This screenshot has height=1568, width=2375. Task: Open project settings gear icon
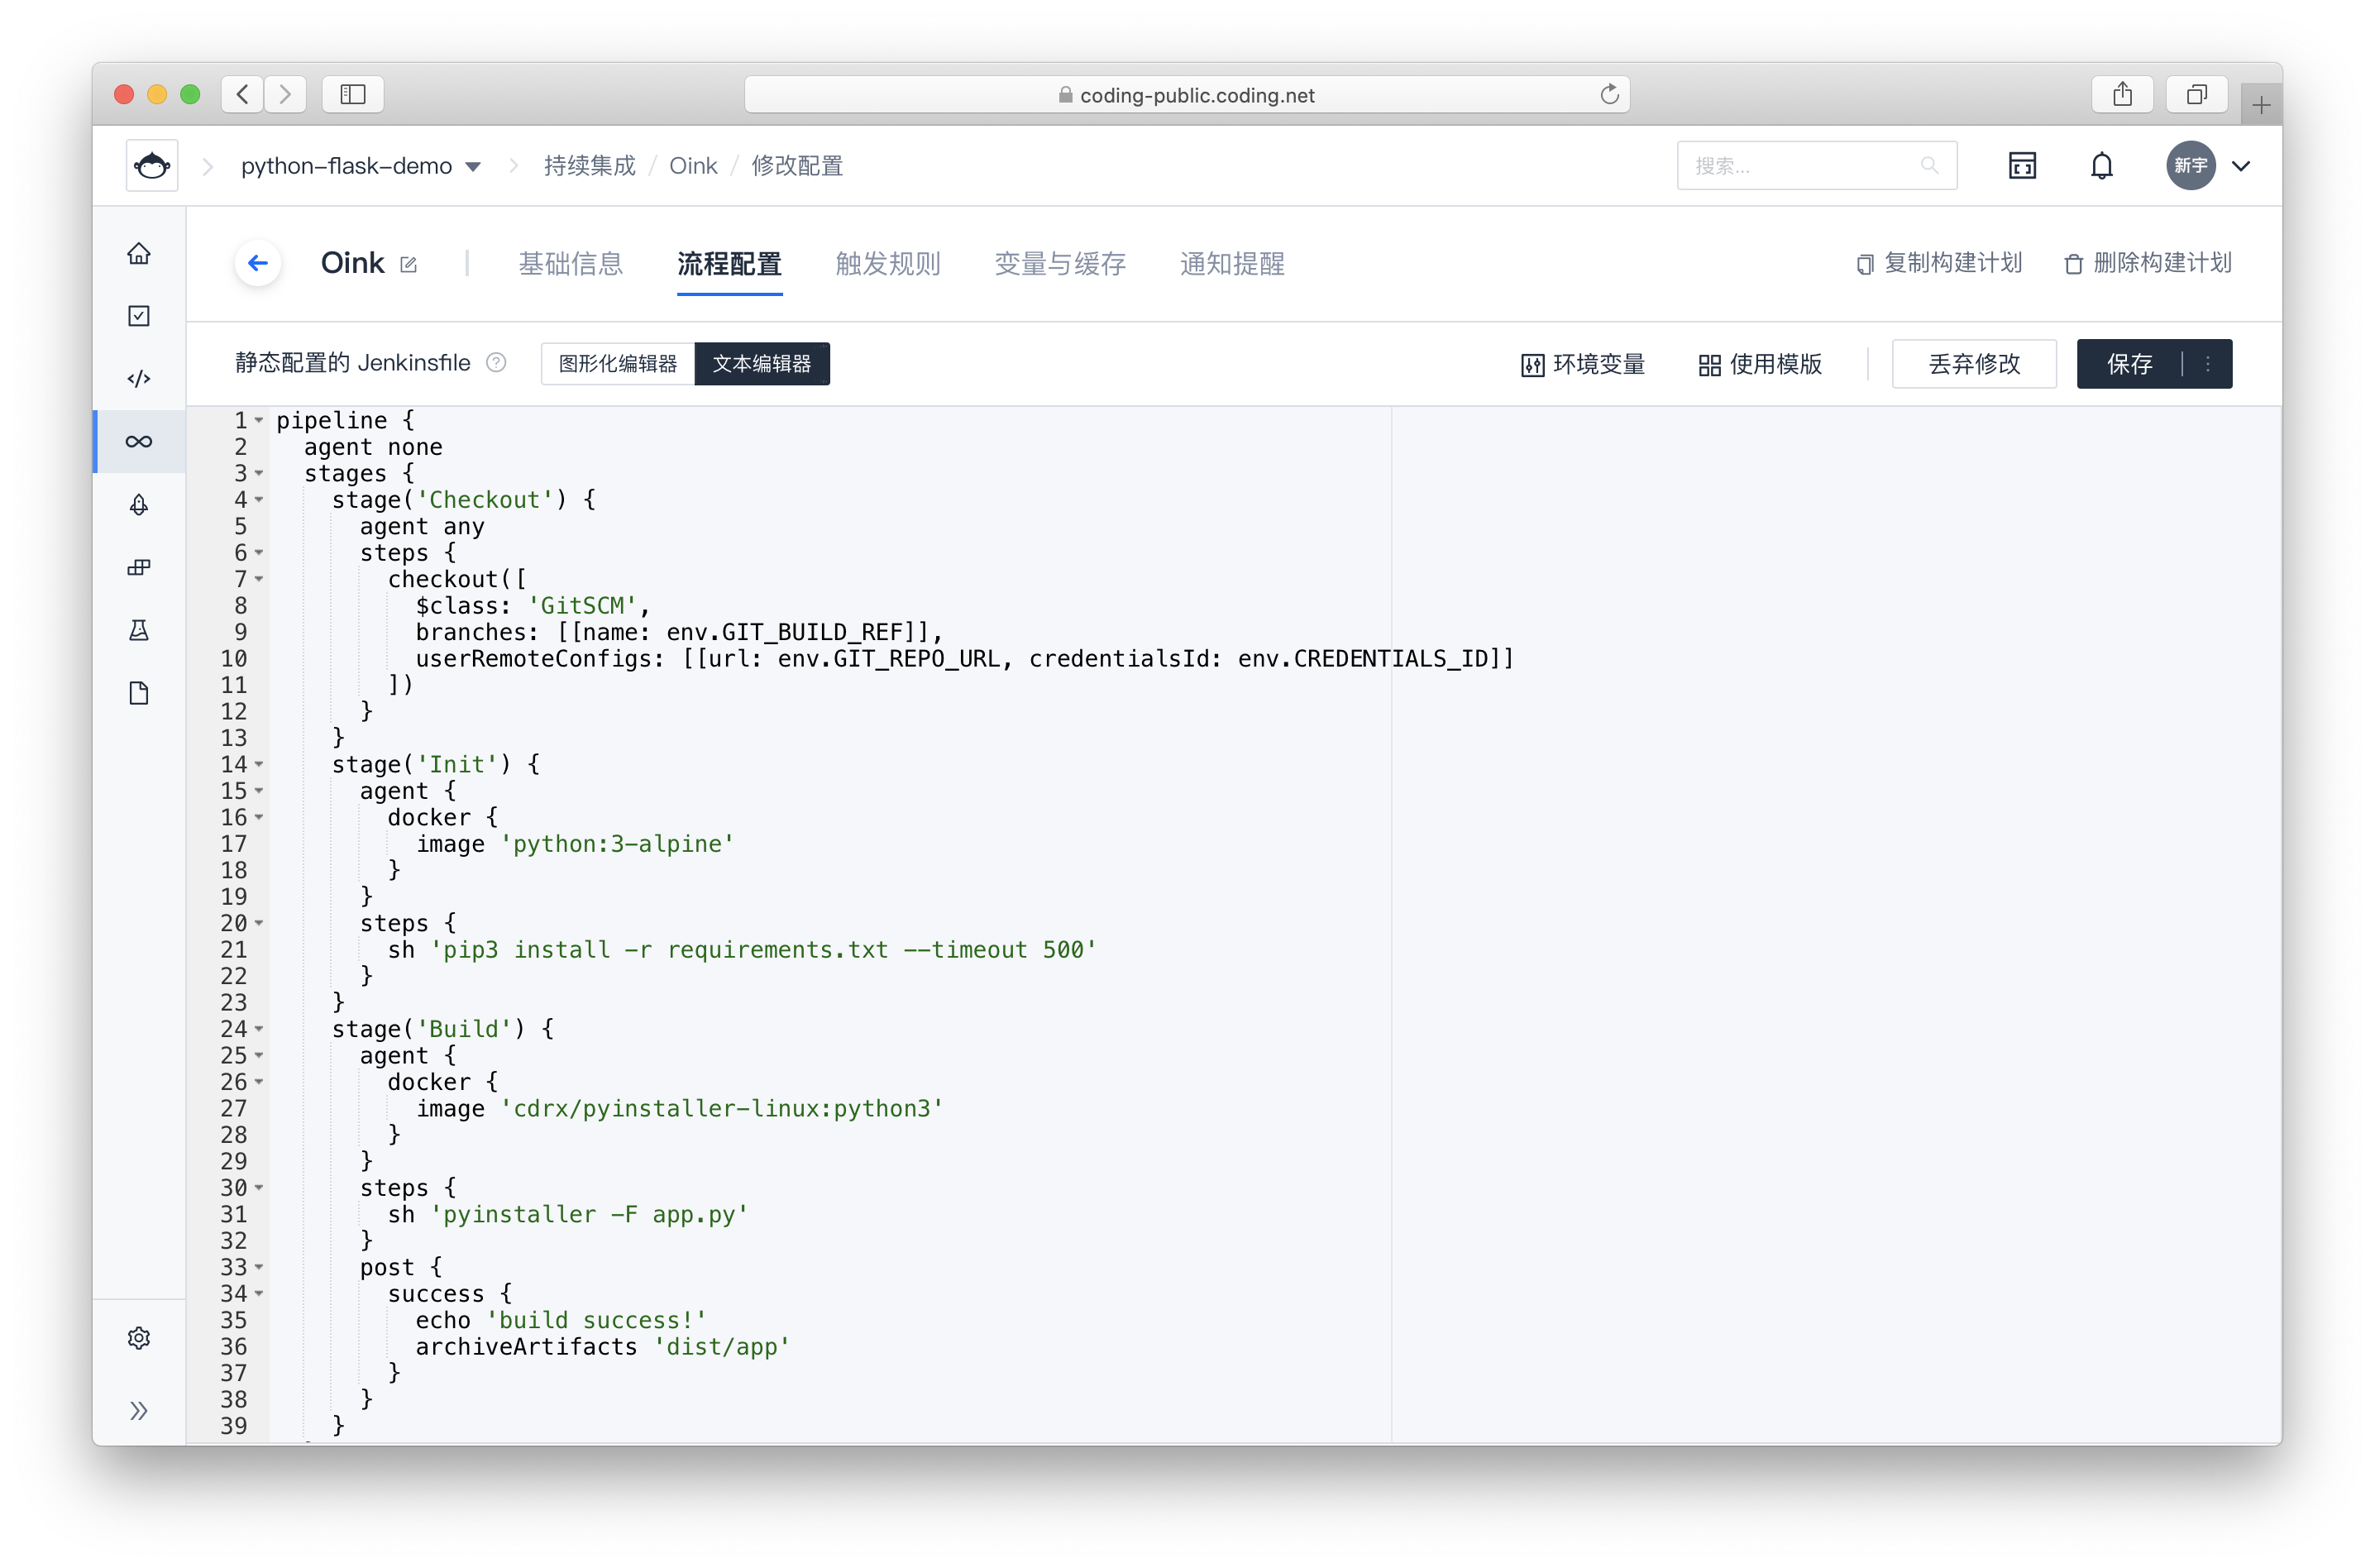click(139, 1338)
